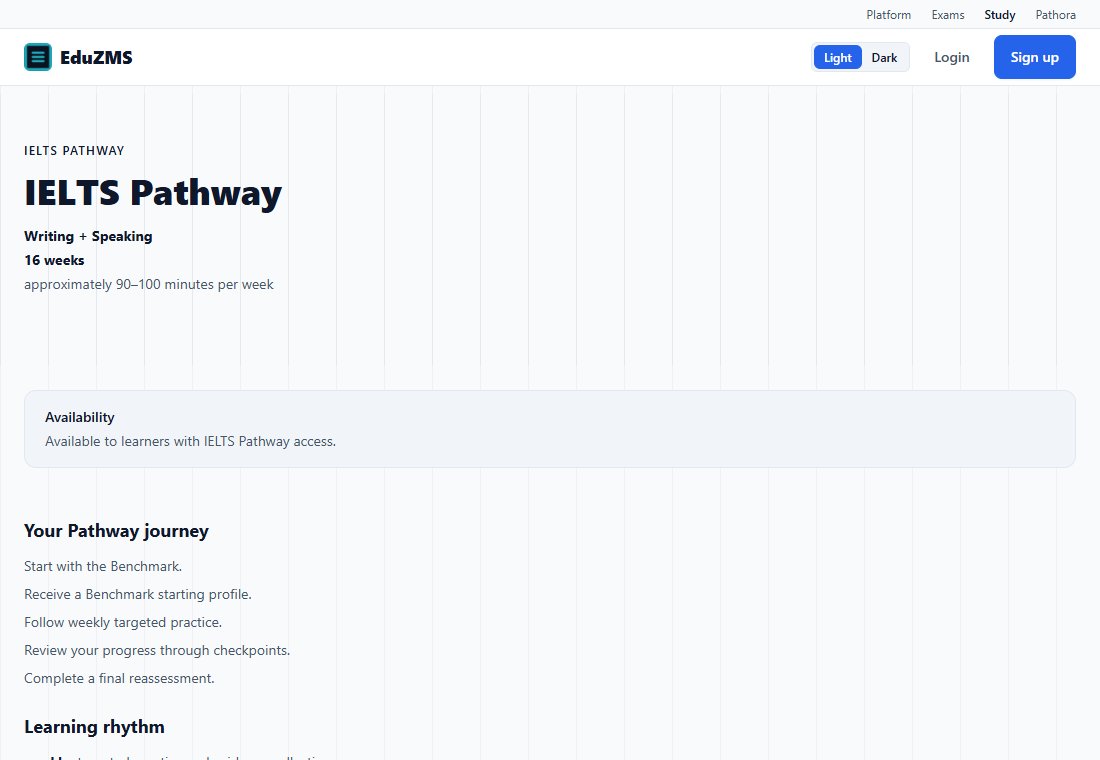Go to the Exams menu item

[948, 15]
